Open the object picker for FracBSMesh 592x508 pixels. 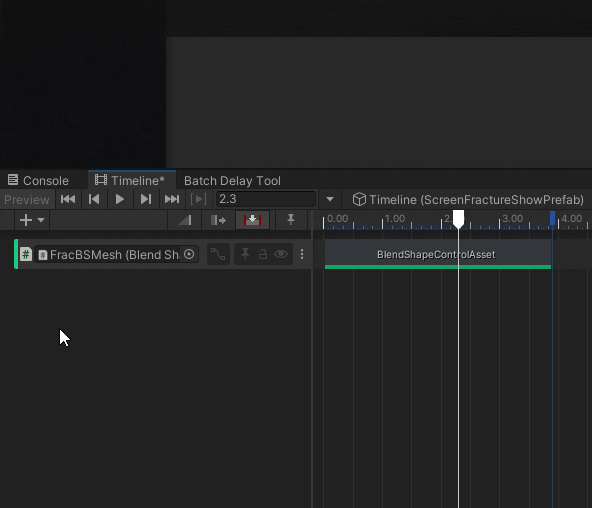[189, 254]
